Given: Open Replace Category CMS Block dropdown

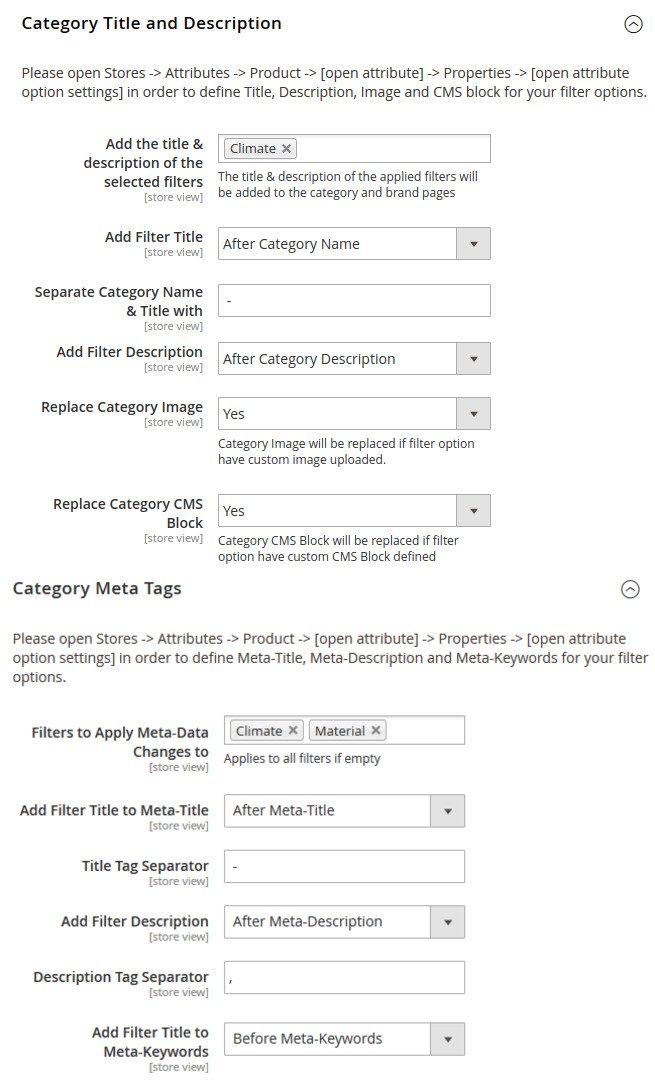Looking at the screenshot, I should (x=473, y=511).
